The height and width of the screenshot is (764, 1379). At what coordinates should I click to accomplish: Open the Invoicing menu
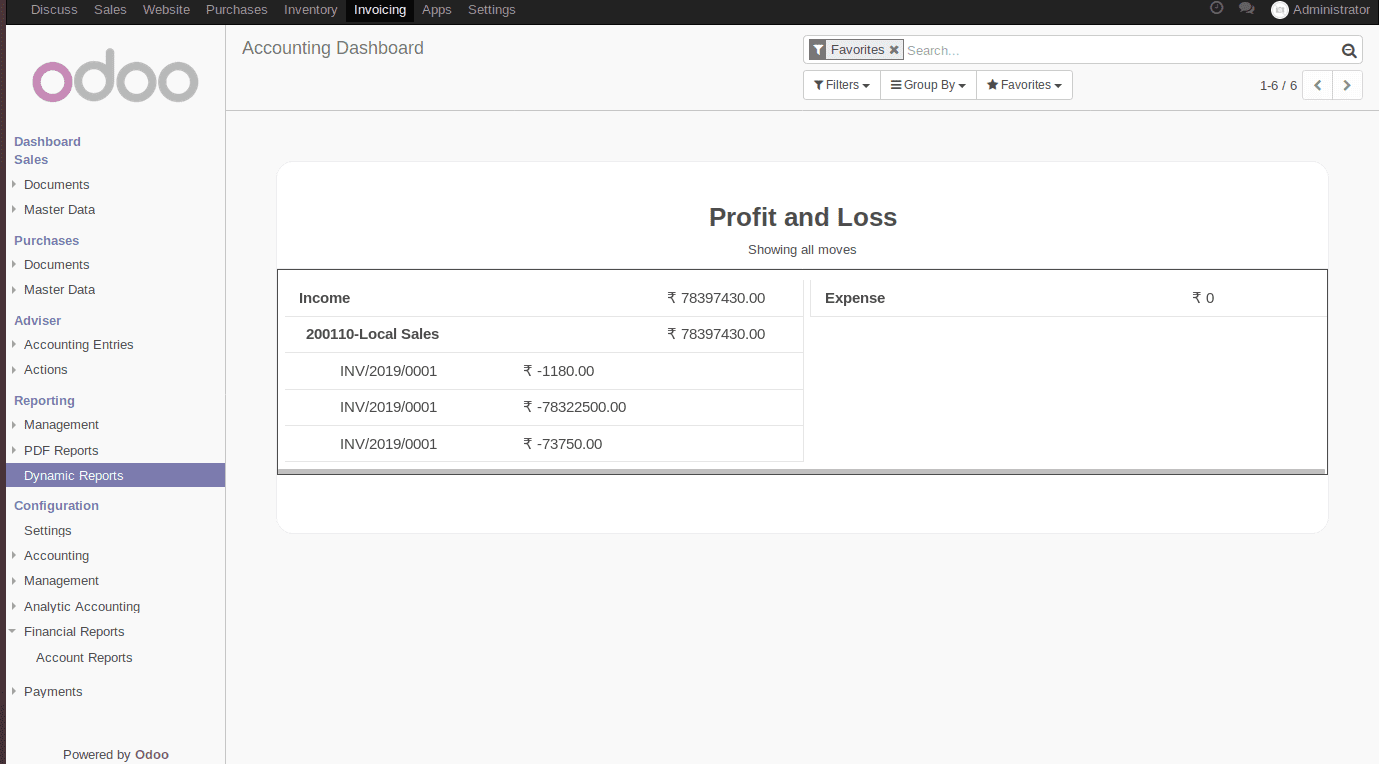[x=380, y=10]
